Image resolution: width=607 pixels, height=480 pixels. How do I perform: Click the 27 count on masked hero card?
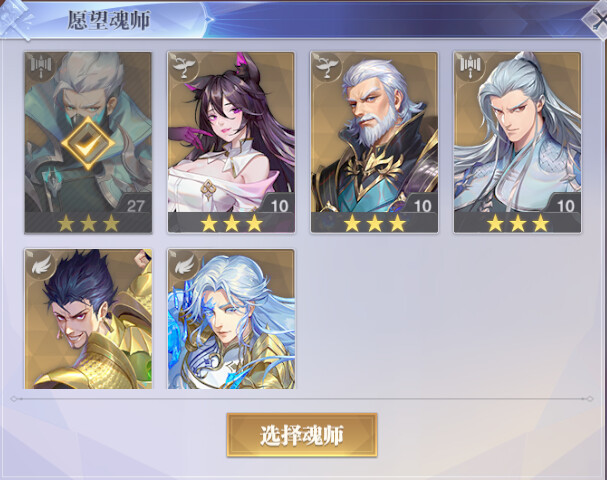point(135,206)
